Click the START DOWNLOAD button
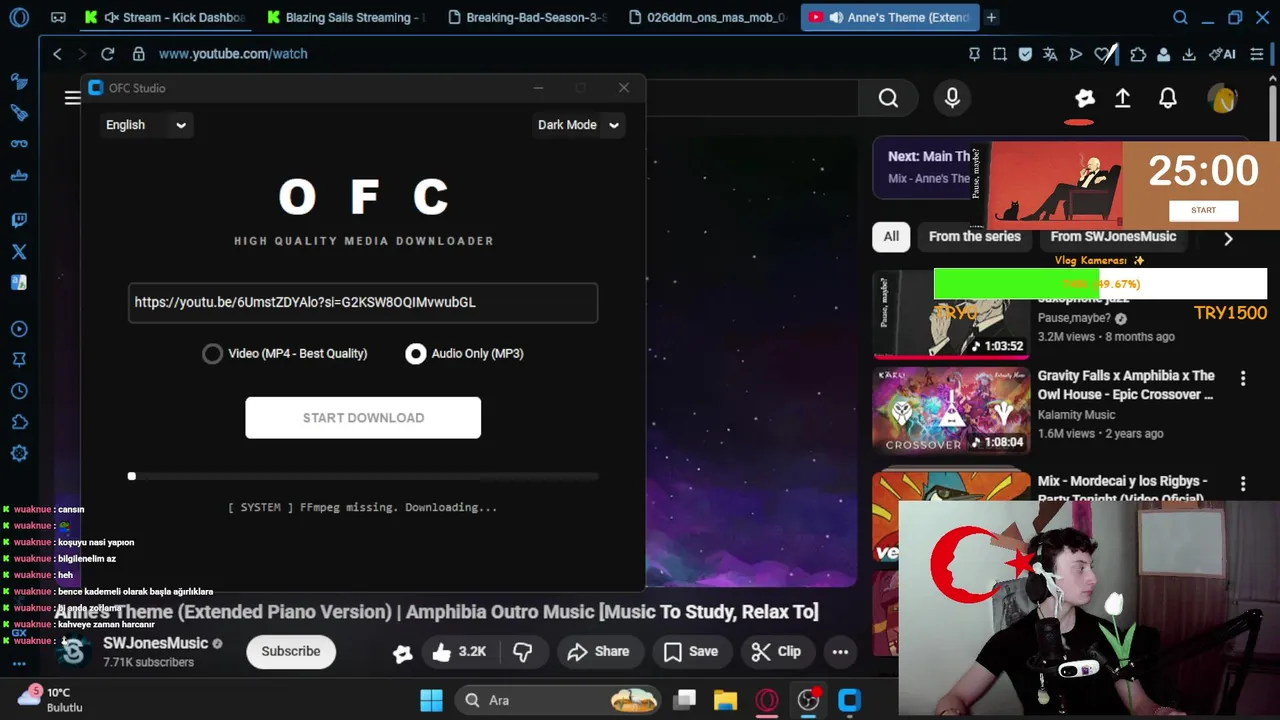Image resolution: width=1280 pixels, height=720 pixels. click(363, 418)
